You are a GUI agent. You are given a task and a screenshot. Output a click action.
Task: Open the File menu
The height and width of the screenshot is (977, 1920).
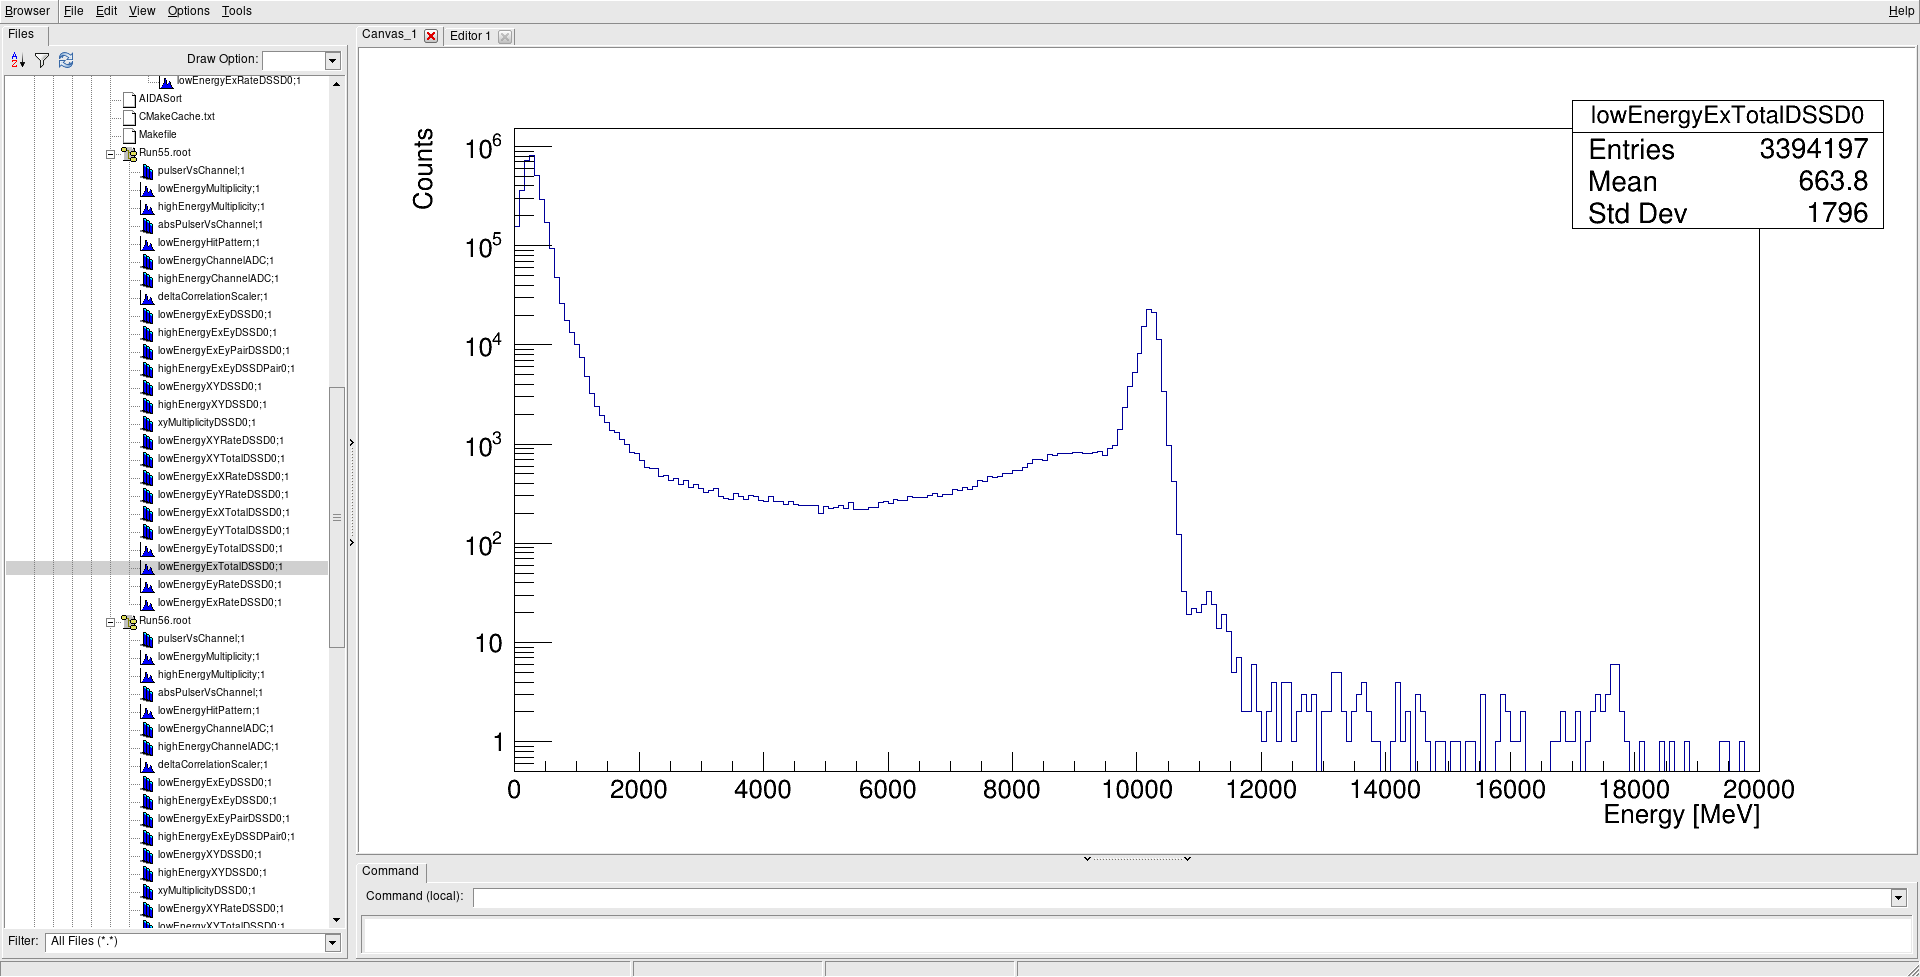coord(74,11)
